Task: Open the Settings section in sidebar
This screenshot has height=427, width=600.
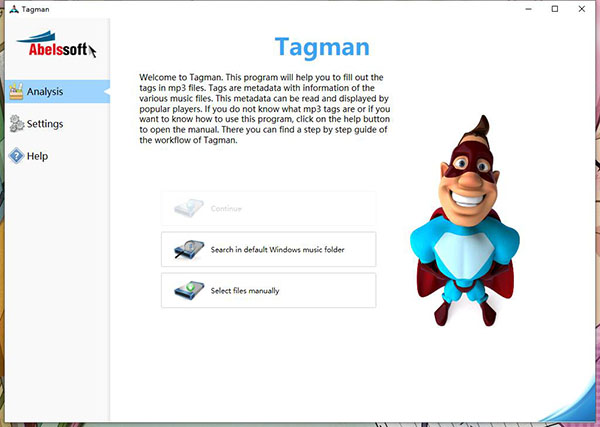Action: click(x=57, y=124)
